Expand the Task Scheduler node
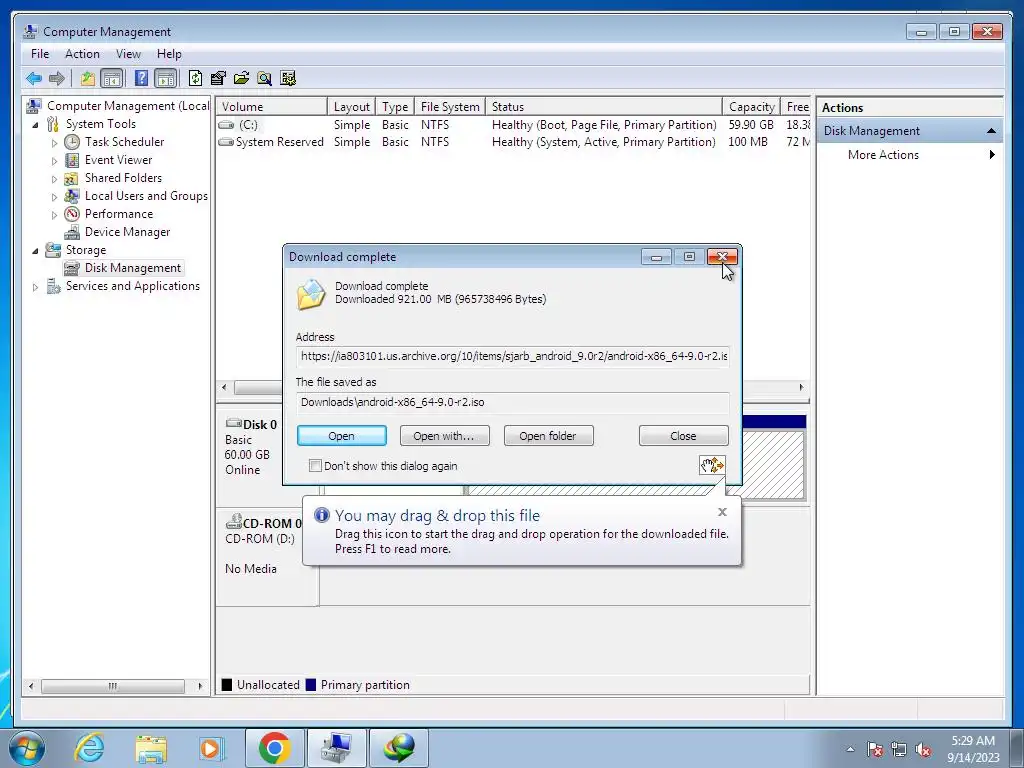 pyautogui.click(x=54, y=142)
